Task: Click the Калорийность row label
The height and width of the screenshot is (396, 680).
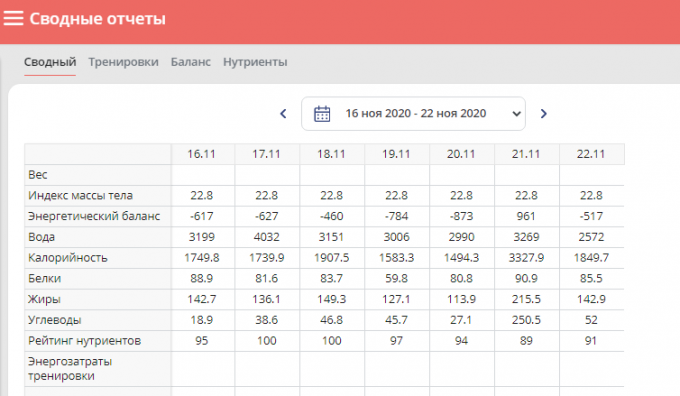Action: pyautogui.click(x=67, y=258)
